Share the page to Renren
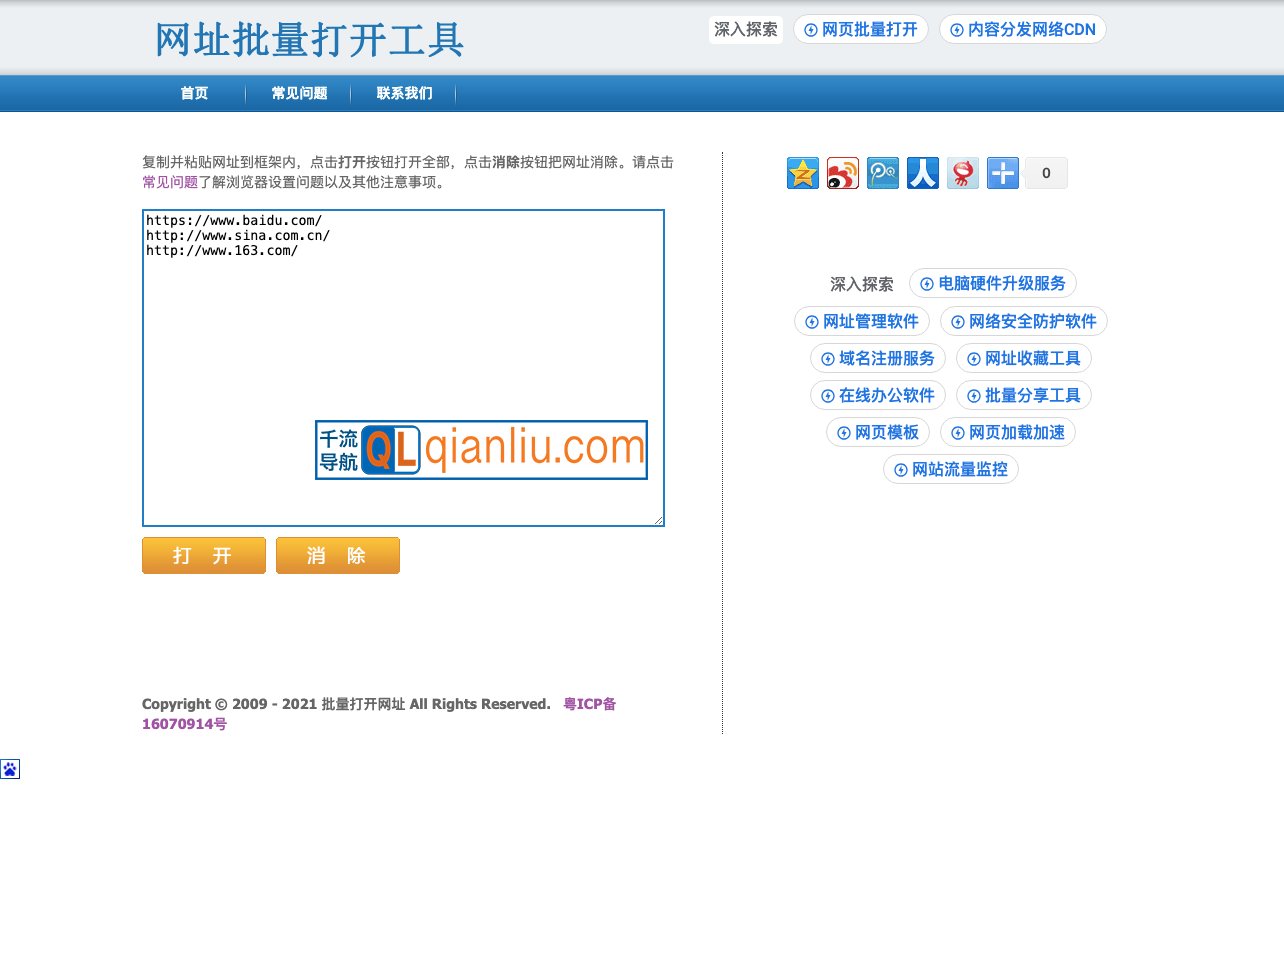Image resolution: width=1284 pixels, height=962 pixels. coord(922,172)
